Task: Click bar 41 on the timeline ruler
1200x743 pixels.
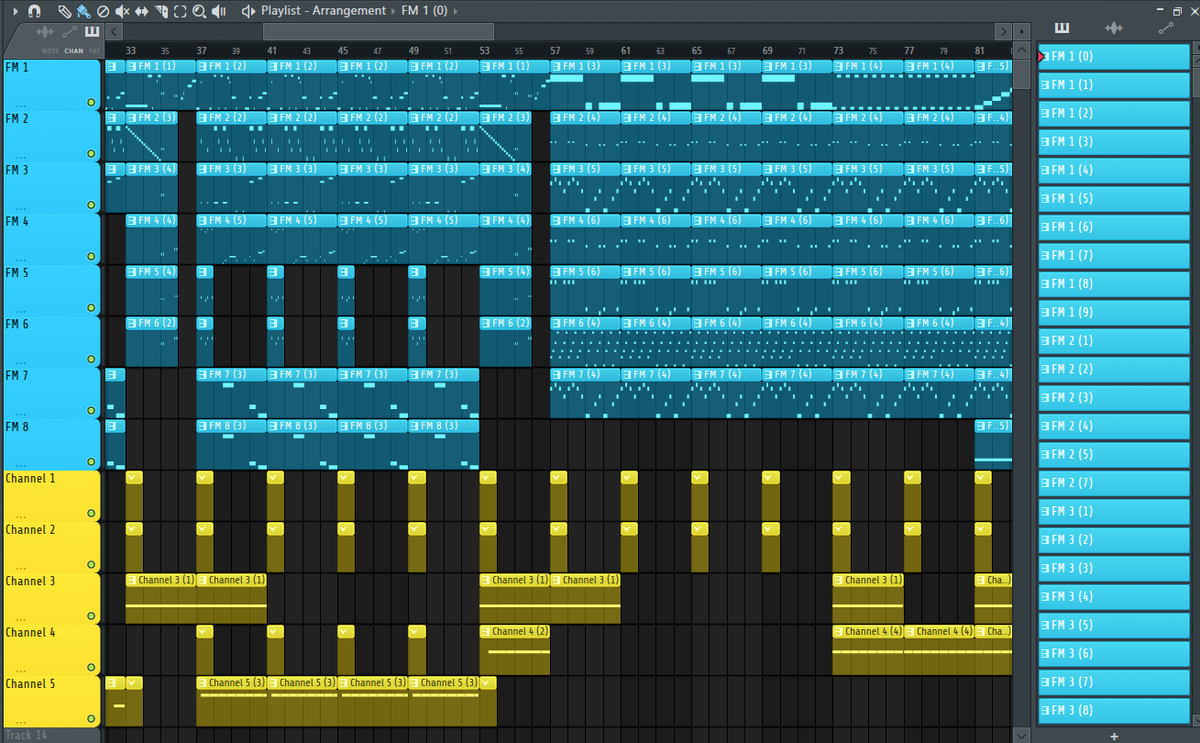Action: point(272,50)
